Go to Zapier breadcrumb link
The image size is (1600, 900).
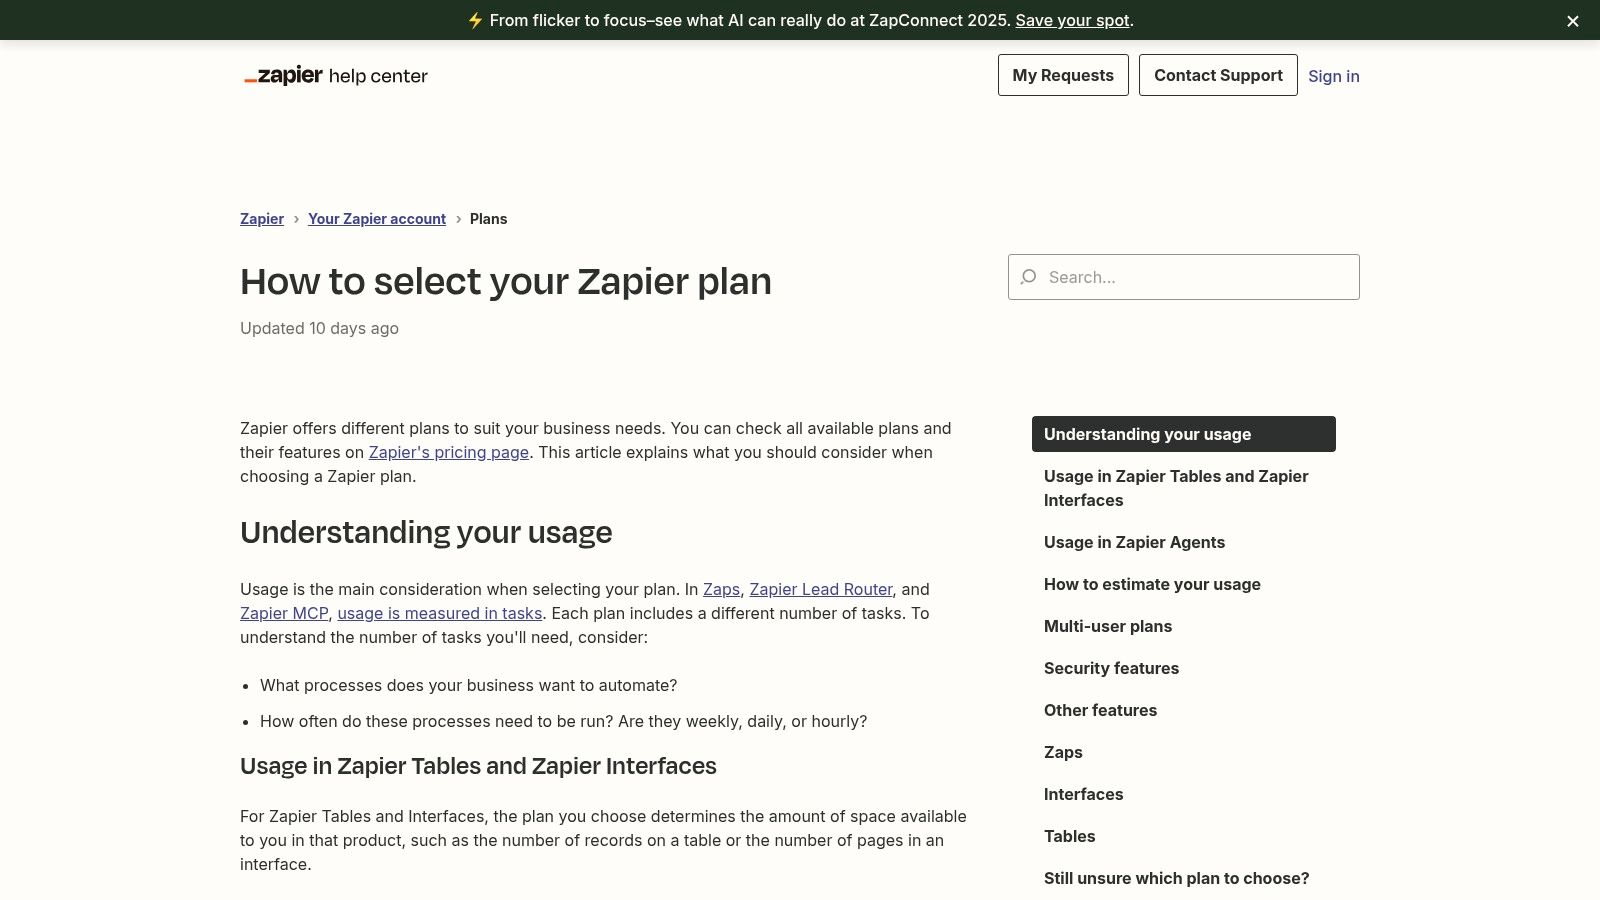click(262, 219)
